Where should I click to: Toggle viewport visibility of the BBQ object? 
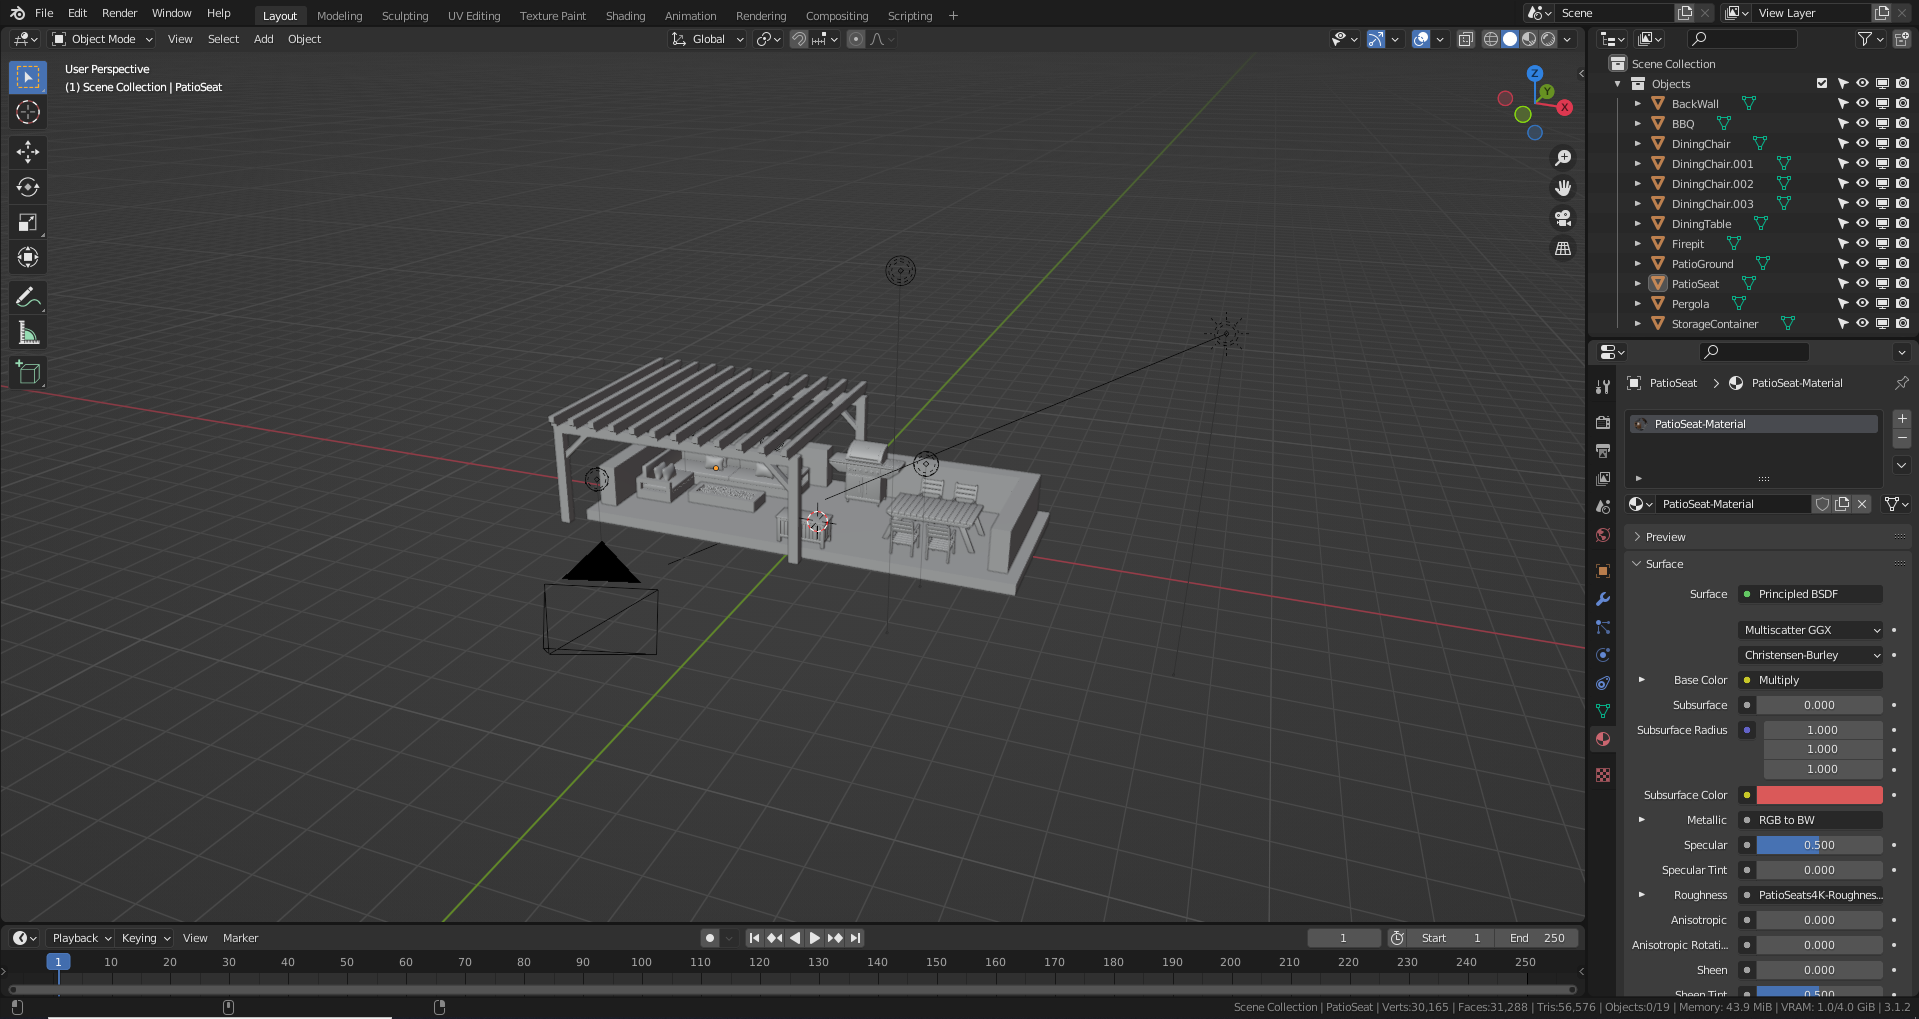(1862, 123)
